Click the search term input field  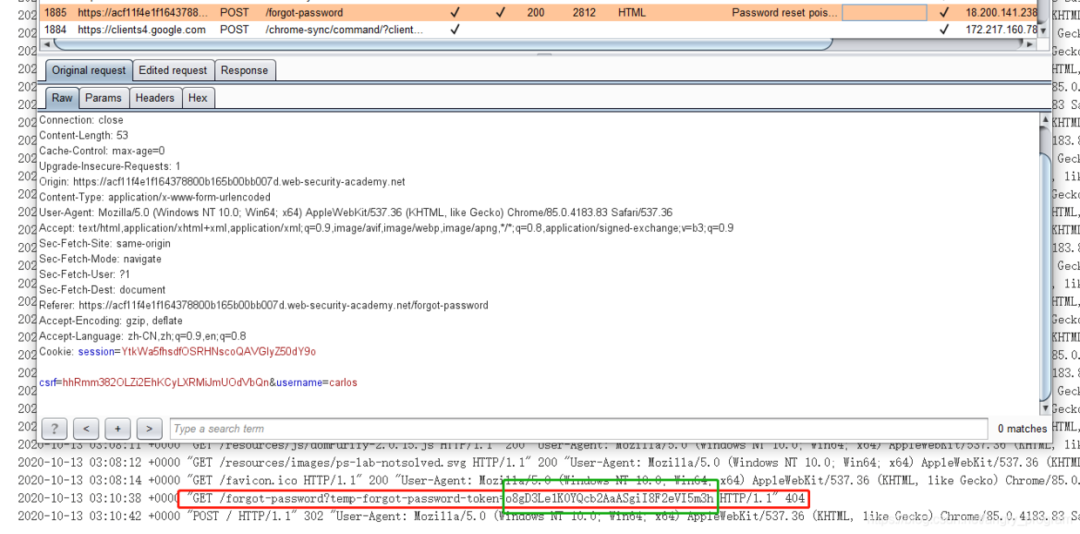[579, 429]
